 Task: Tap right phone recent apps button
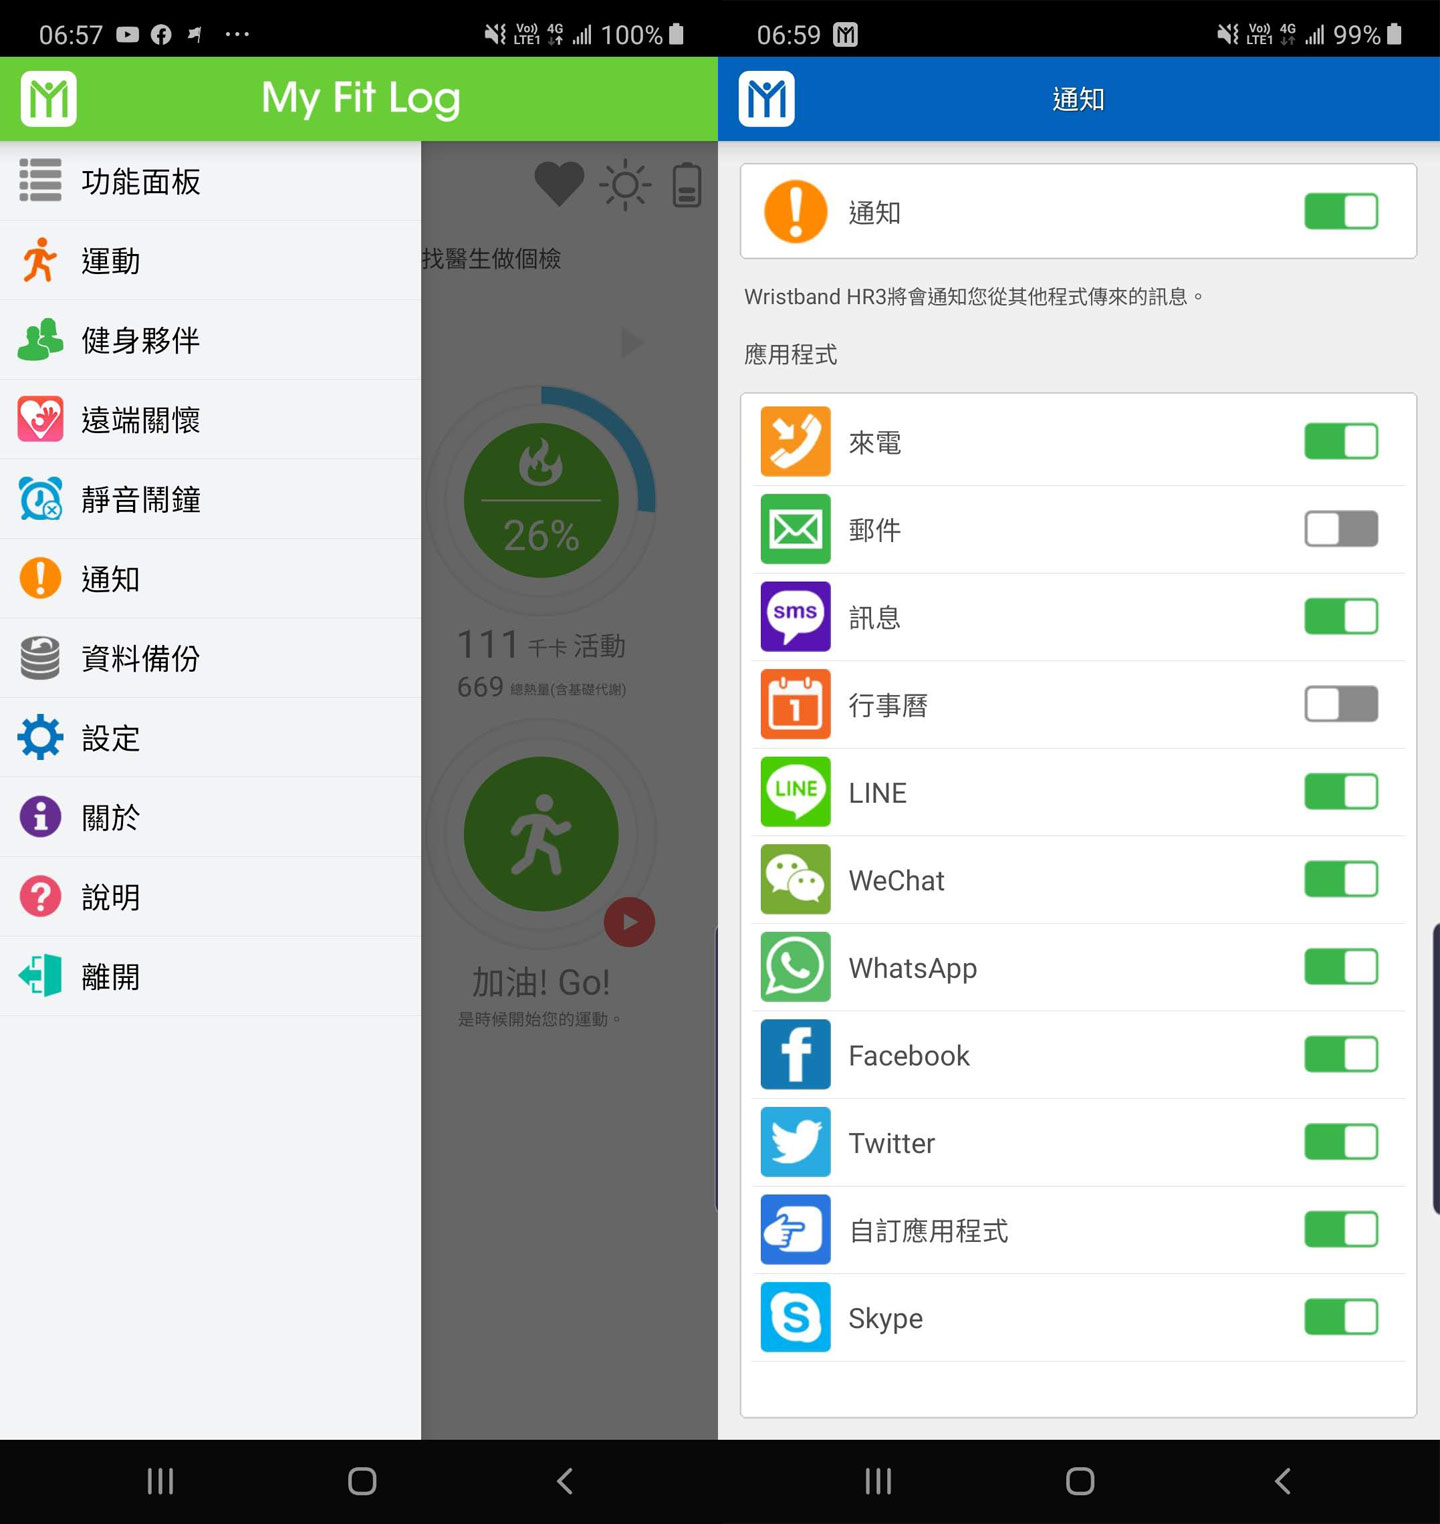pyautogui.click(x=878, y=1481)
